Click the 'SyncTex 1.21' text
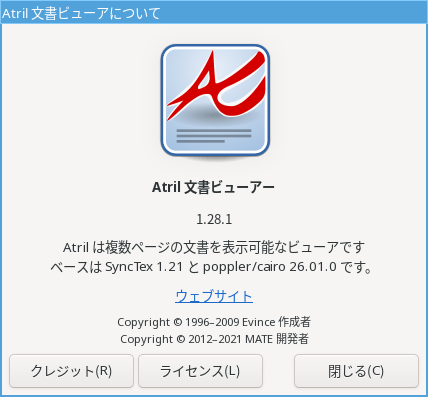The image size is (428, 397). pyautogui.click(x=144, y=267)
